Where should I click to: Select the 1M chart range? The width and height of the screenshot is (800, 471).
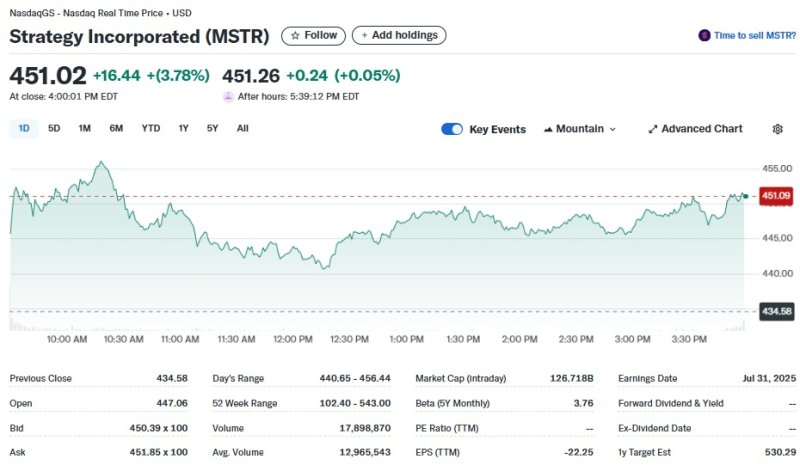click(85, 128)
